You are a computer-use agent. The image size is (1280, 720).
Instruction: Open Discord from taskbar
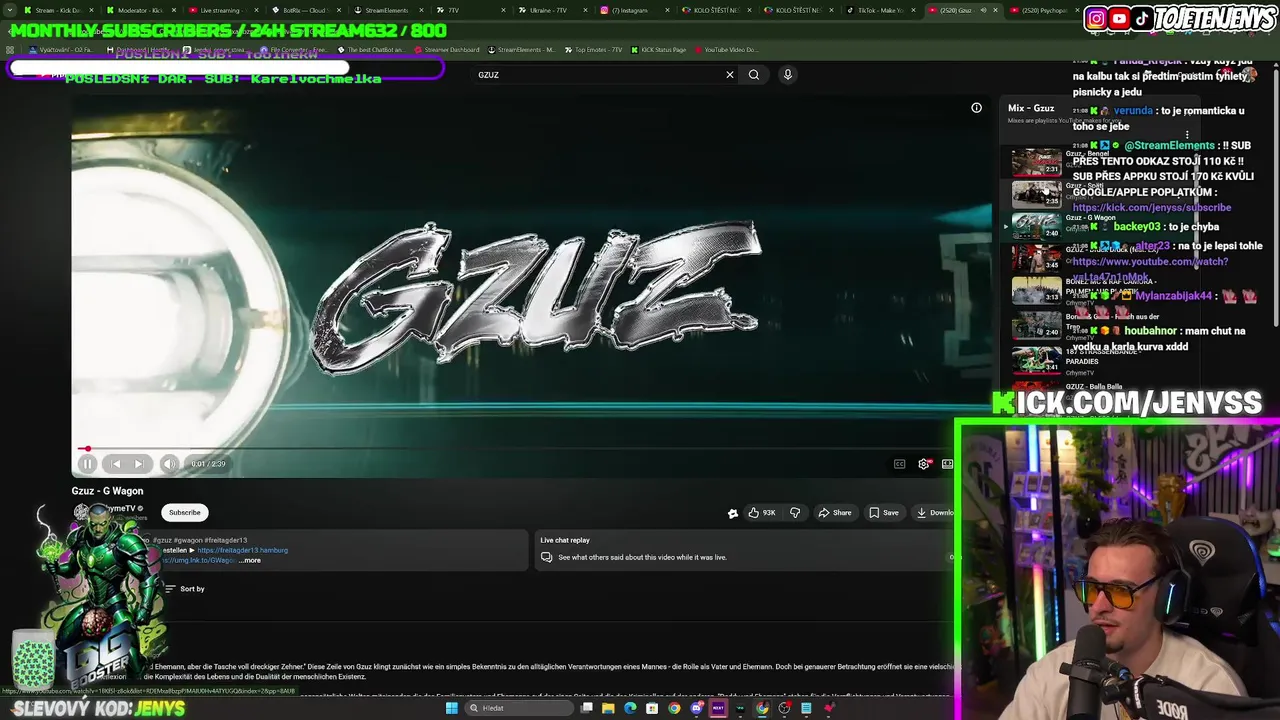[x=697, y=708]
